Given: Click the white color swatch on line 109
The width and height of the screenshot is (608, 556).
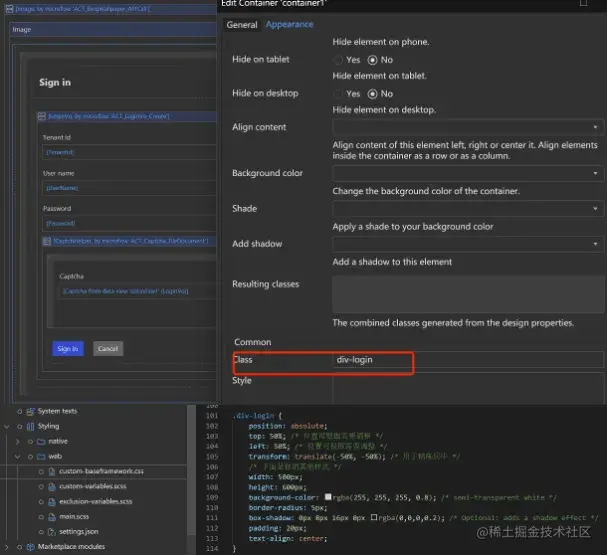Looking at the screenshot, I should [x=328, y=497].
